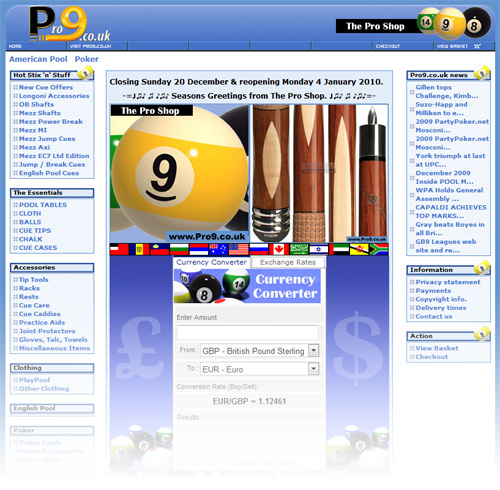Screen dimensions: 500x490
Task: Click the pool cues product image
Action: 319,173
